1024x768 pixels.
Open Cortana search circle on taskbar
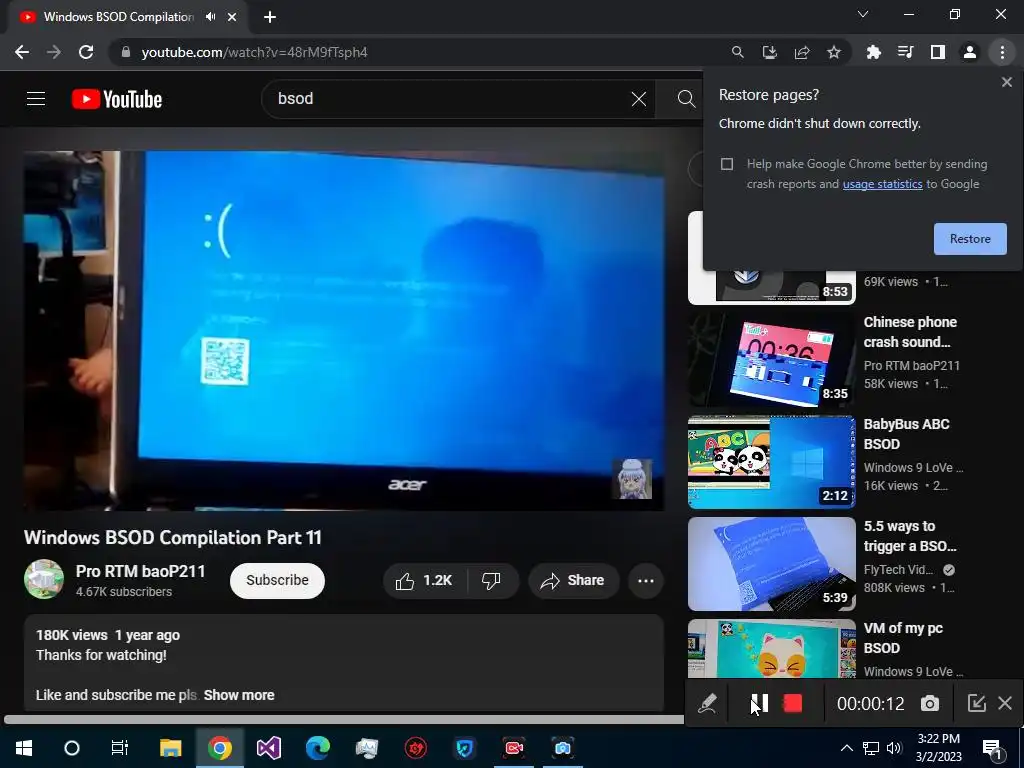72,748
